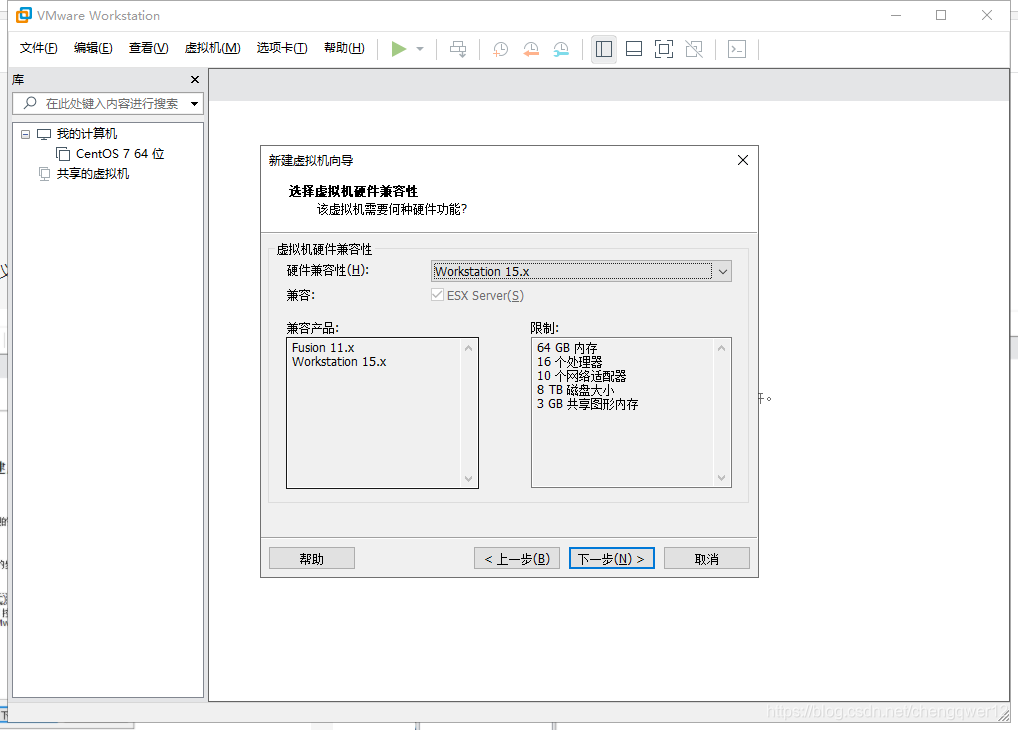Collapse the 我的计算机 tree node

click(x=25, y=134)
